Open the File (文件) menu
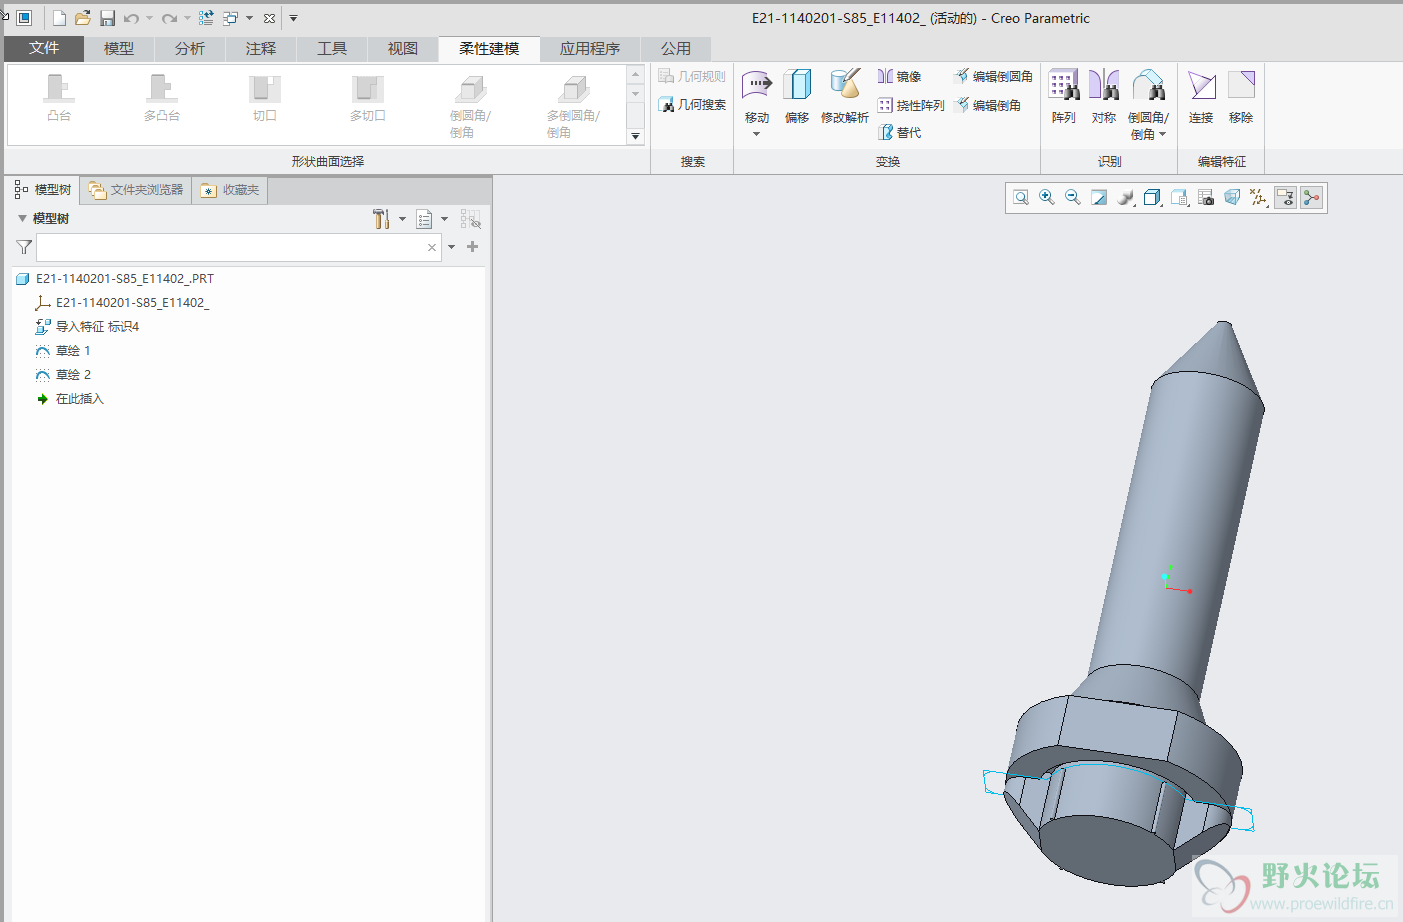 pos(44,48)
